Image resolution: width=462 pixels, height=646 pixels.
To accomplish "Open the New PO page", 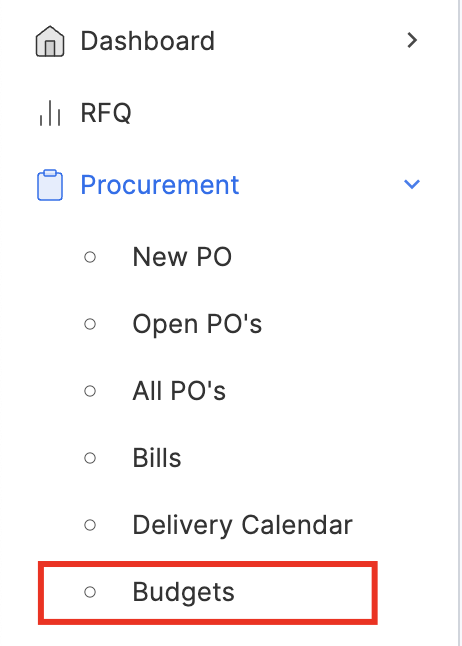I will pyautogui.click(x=182, y=257).
